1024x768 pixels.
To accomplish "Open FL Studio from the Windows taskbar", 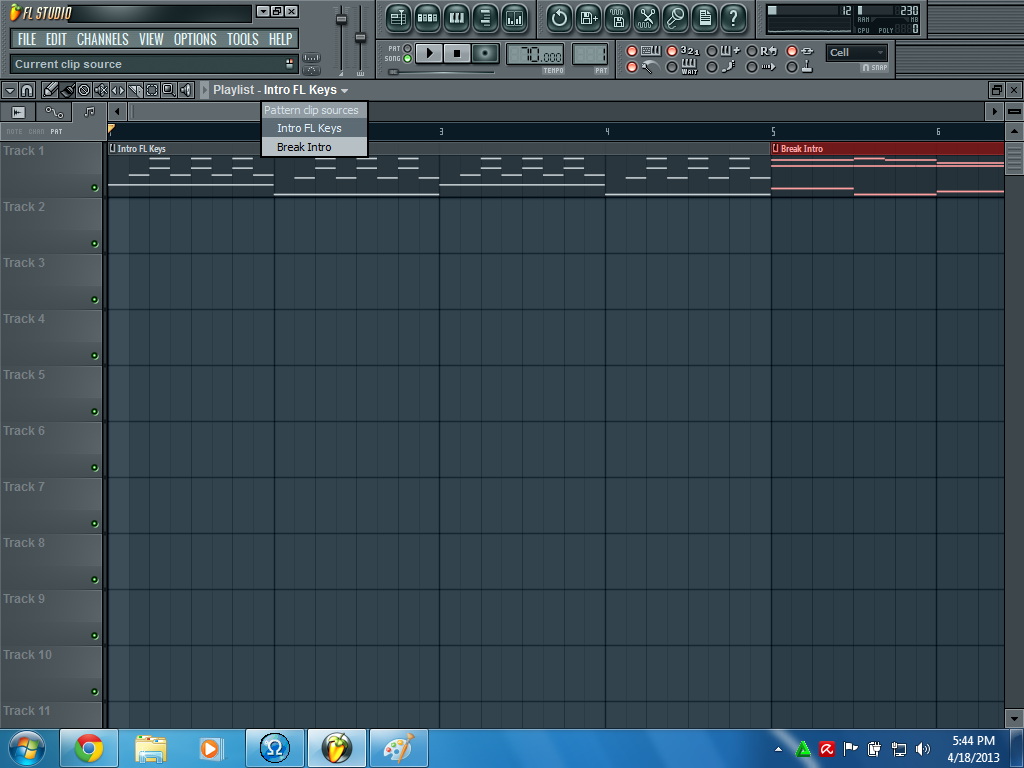I will tap(337, 748).
